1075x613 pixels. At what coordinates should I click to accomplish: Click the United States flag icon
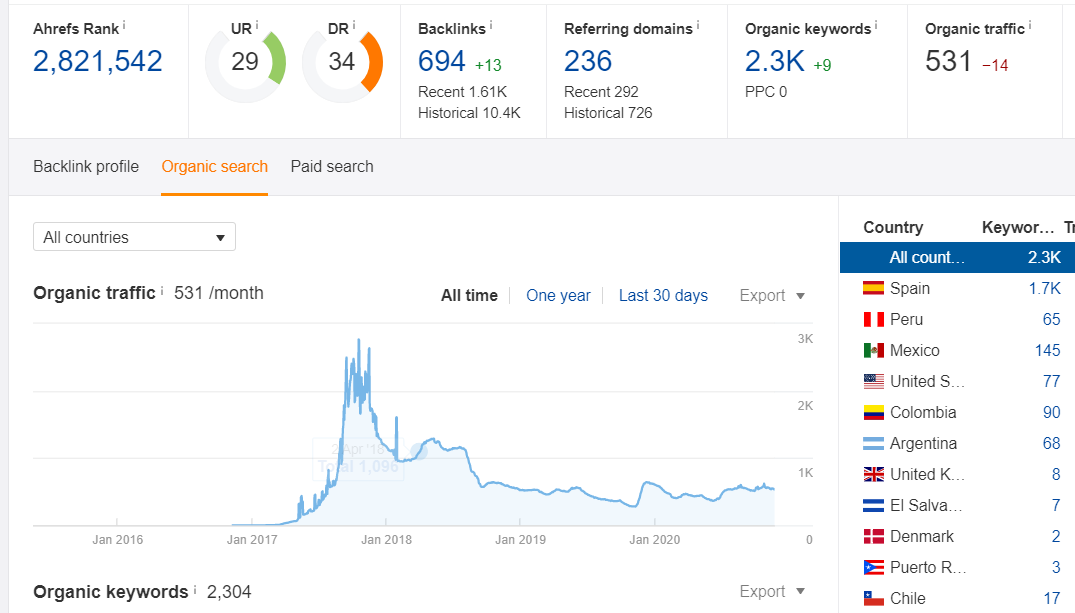click(873, 381)
